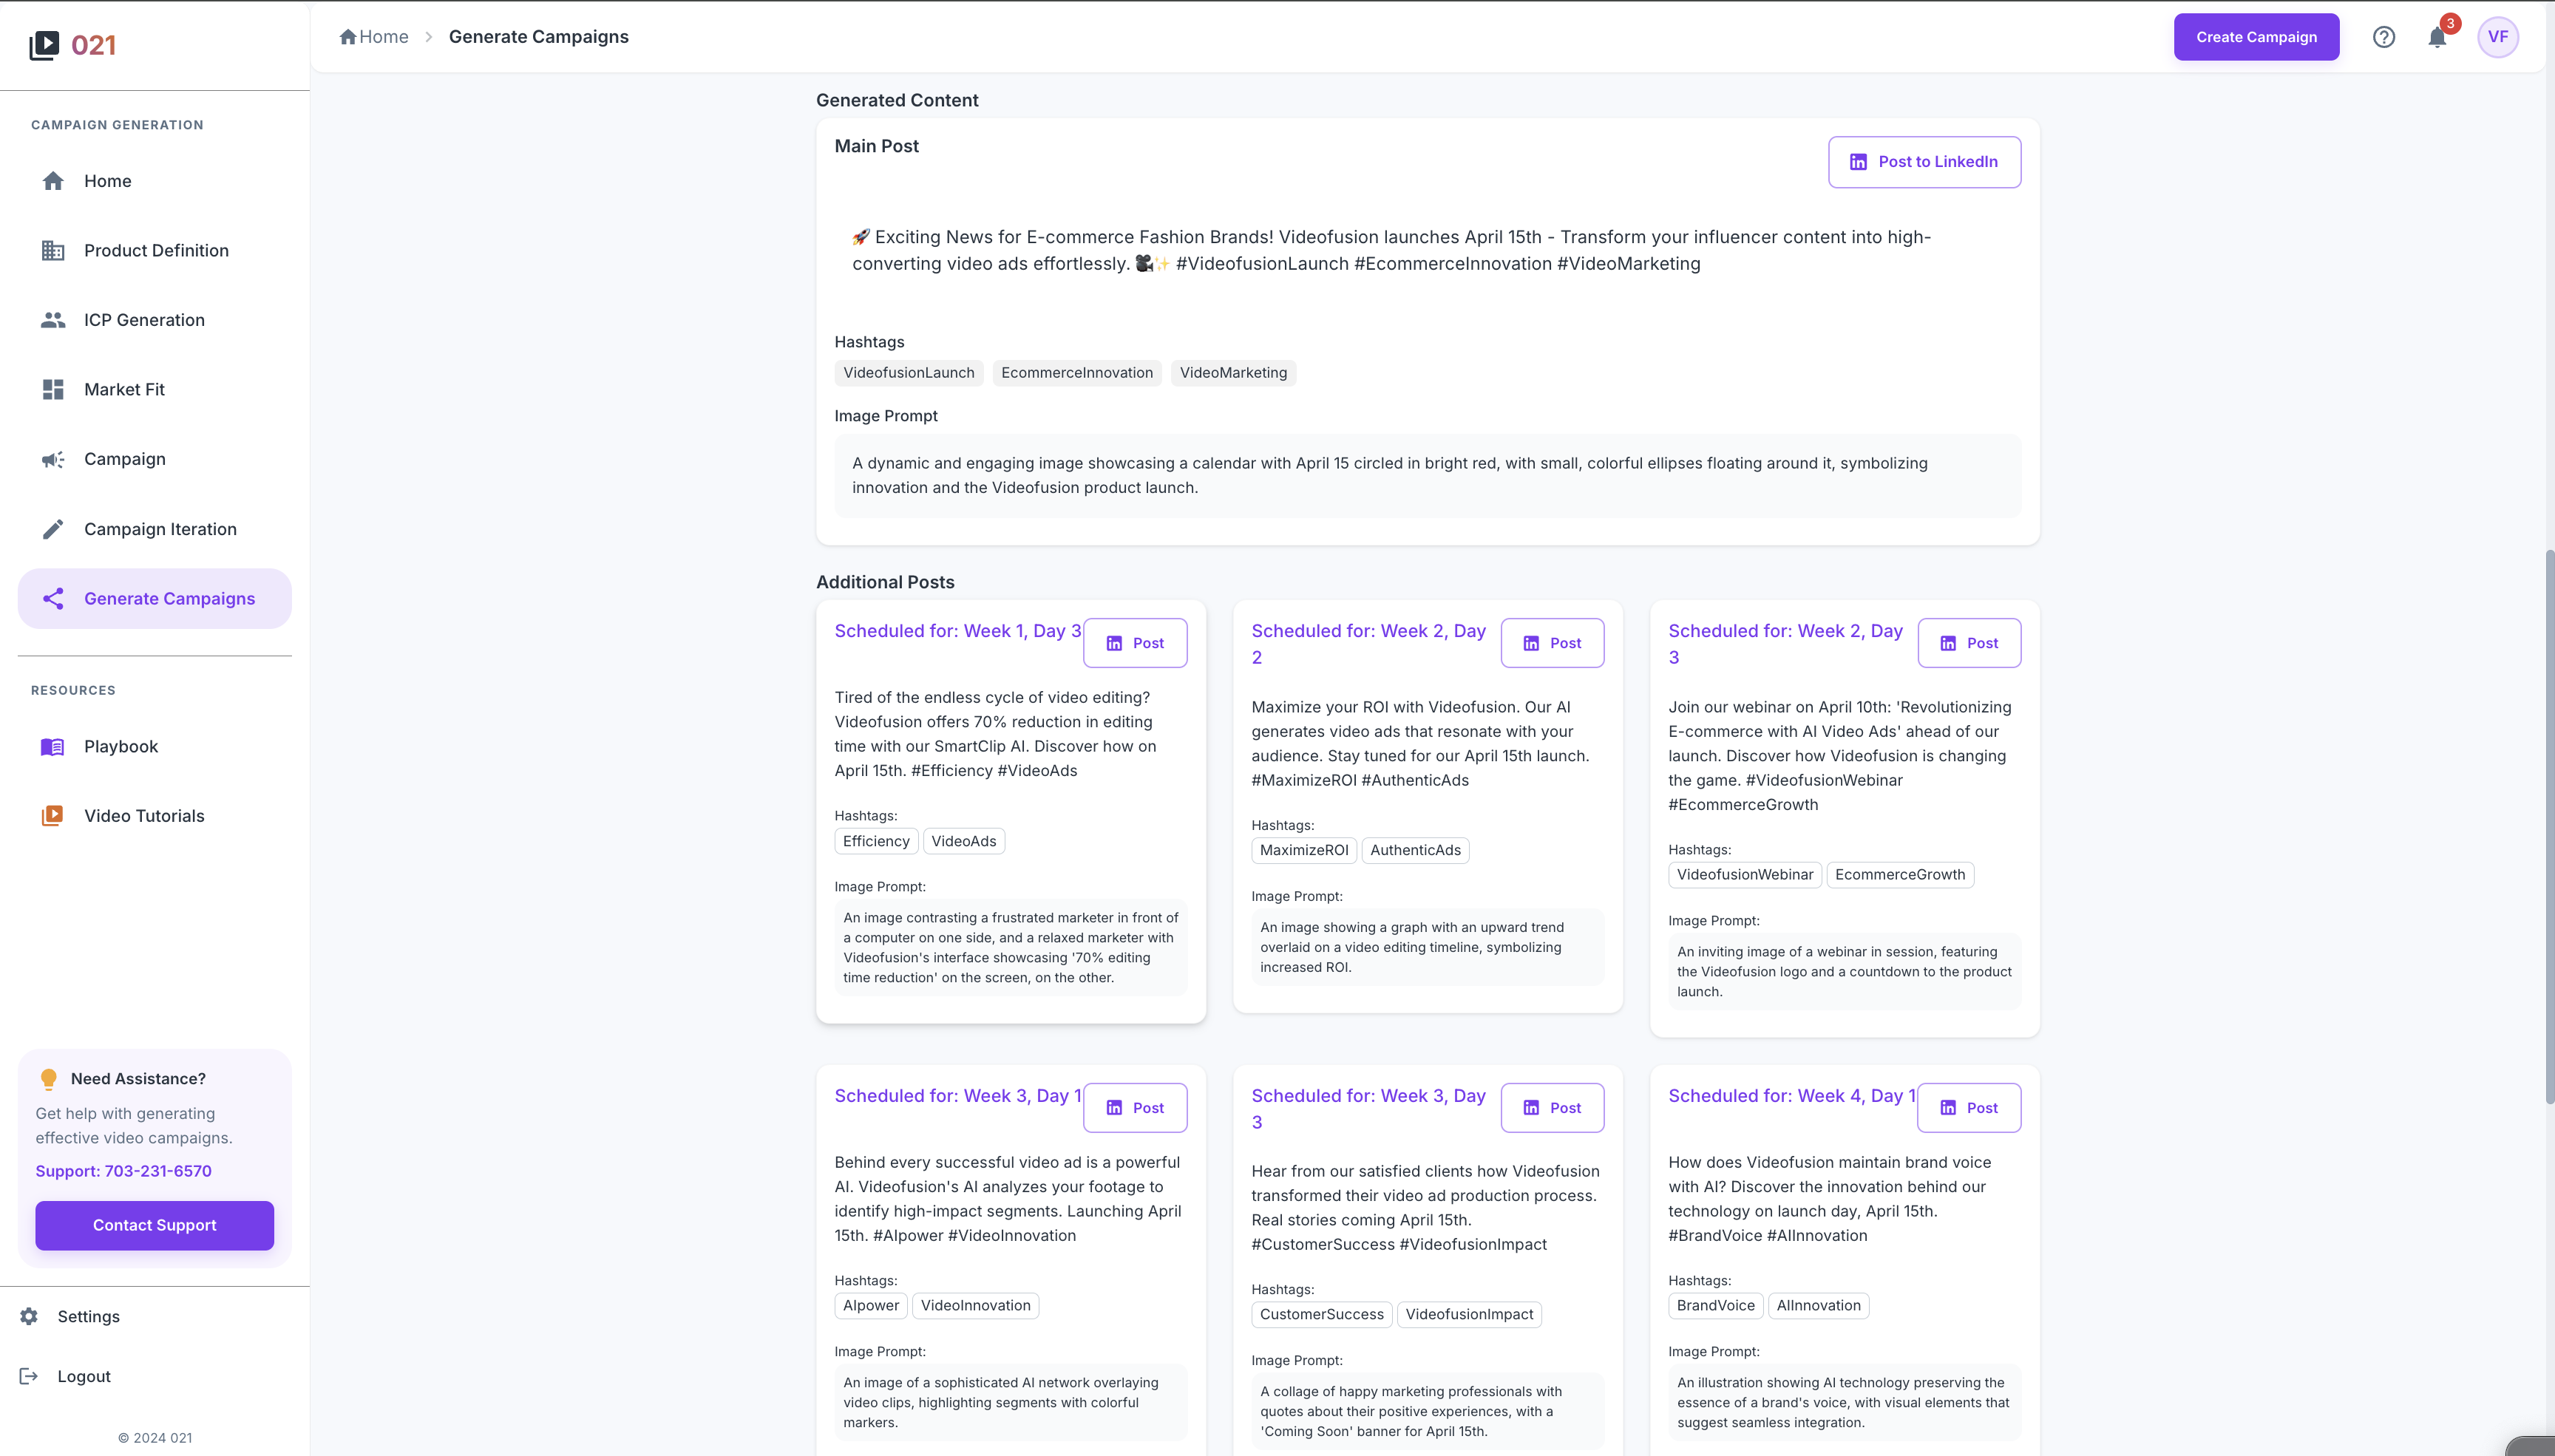Open notifications via the bell icon
This screenshot has height=1456, width=2555.
coord(2437,37)
